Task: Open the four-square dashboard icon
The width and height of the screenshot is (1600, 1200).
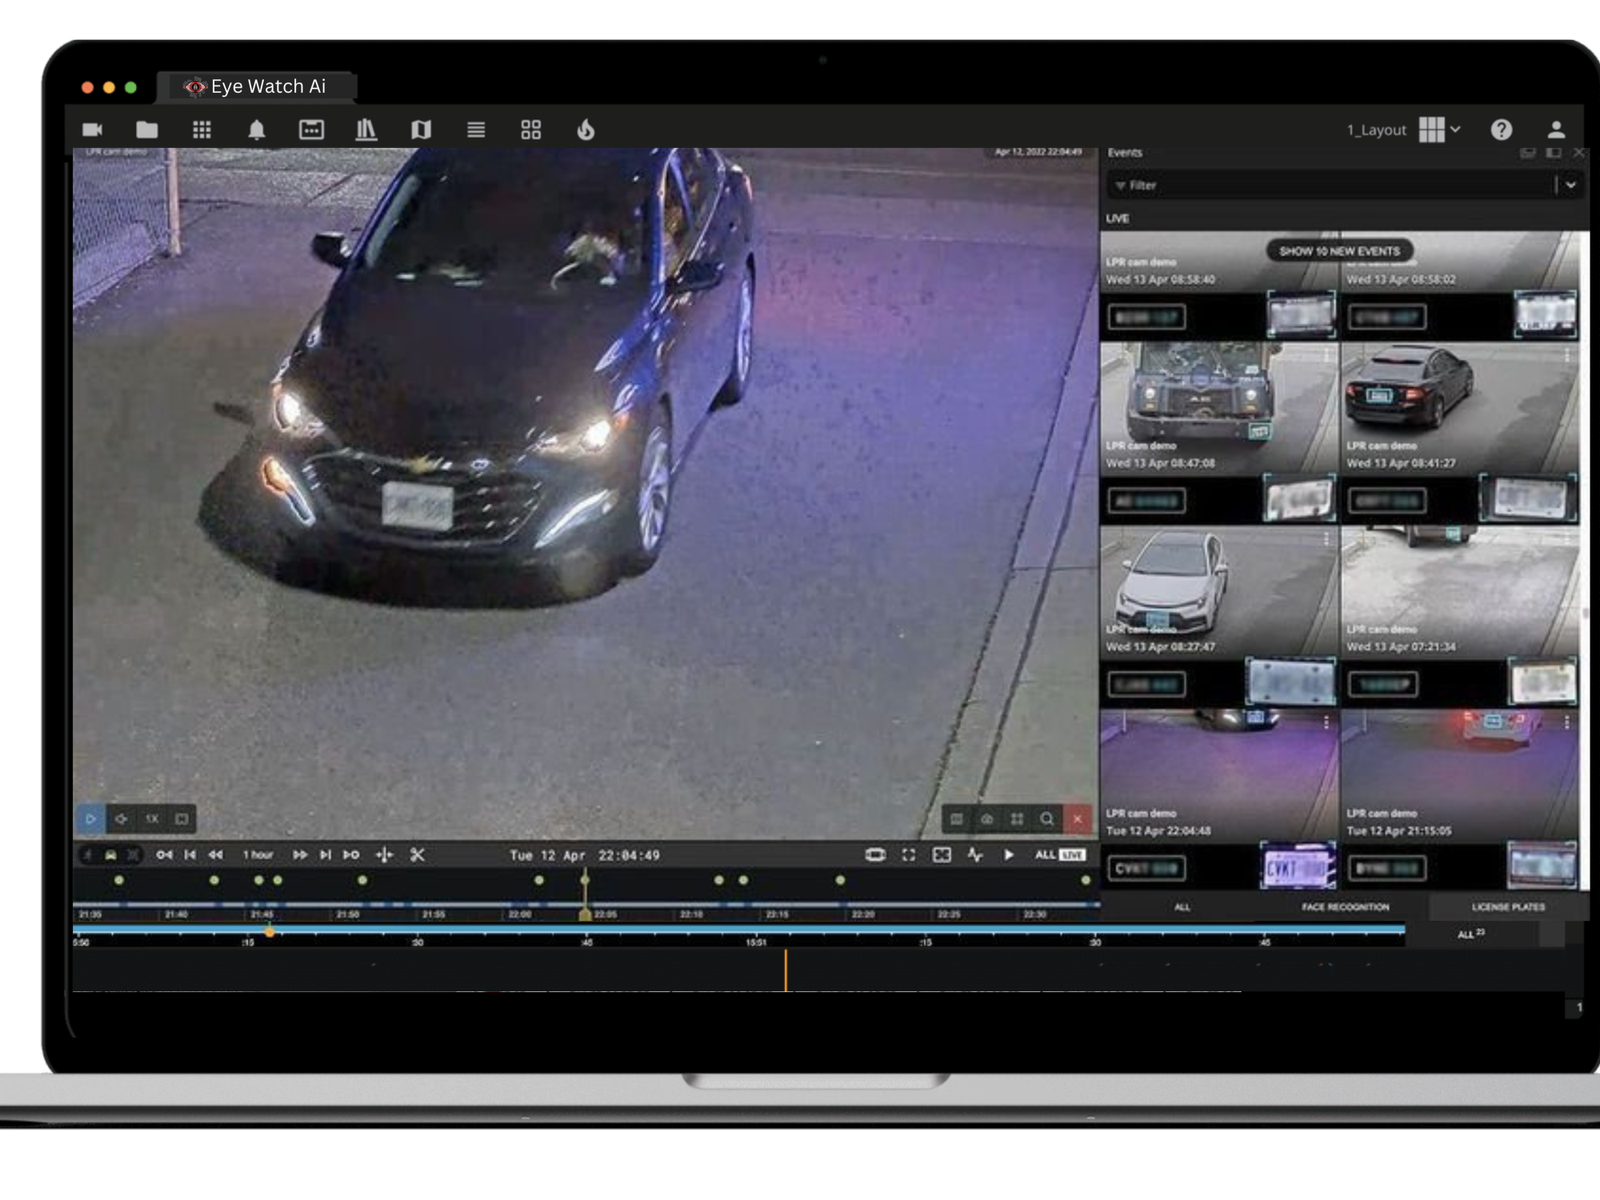Action: pos(531,130)
